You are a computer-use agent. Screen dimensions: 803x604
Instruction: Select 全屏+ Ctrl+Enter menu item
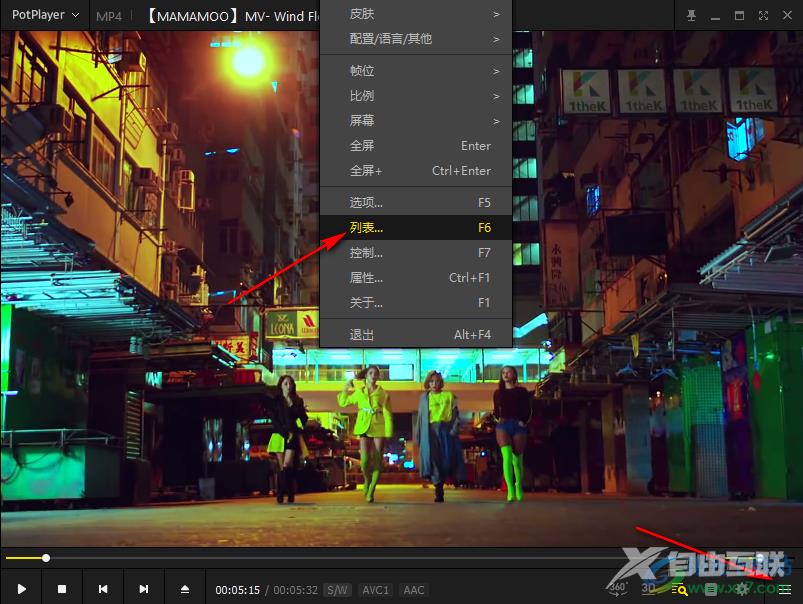[x=416, y=171]
